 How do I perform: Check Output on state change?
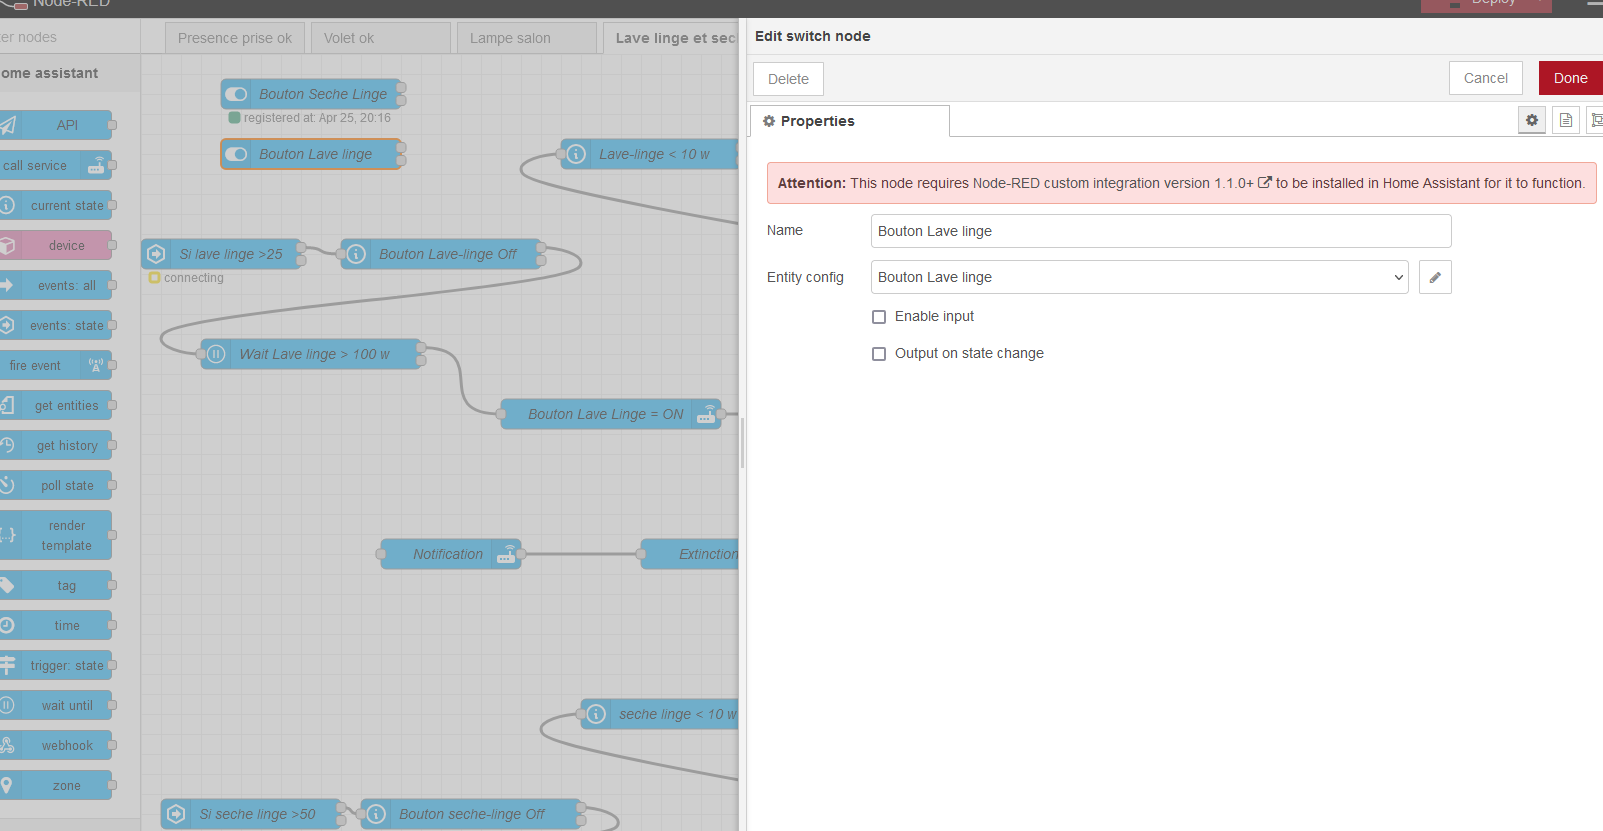pyautogui.click(x=879, y=354)
